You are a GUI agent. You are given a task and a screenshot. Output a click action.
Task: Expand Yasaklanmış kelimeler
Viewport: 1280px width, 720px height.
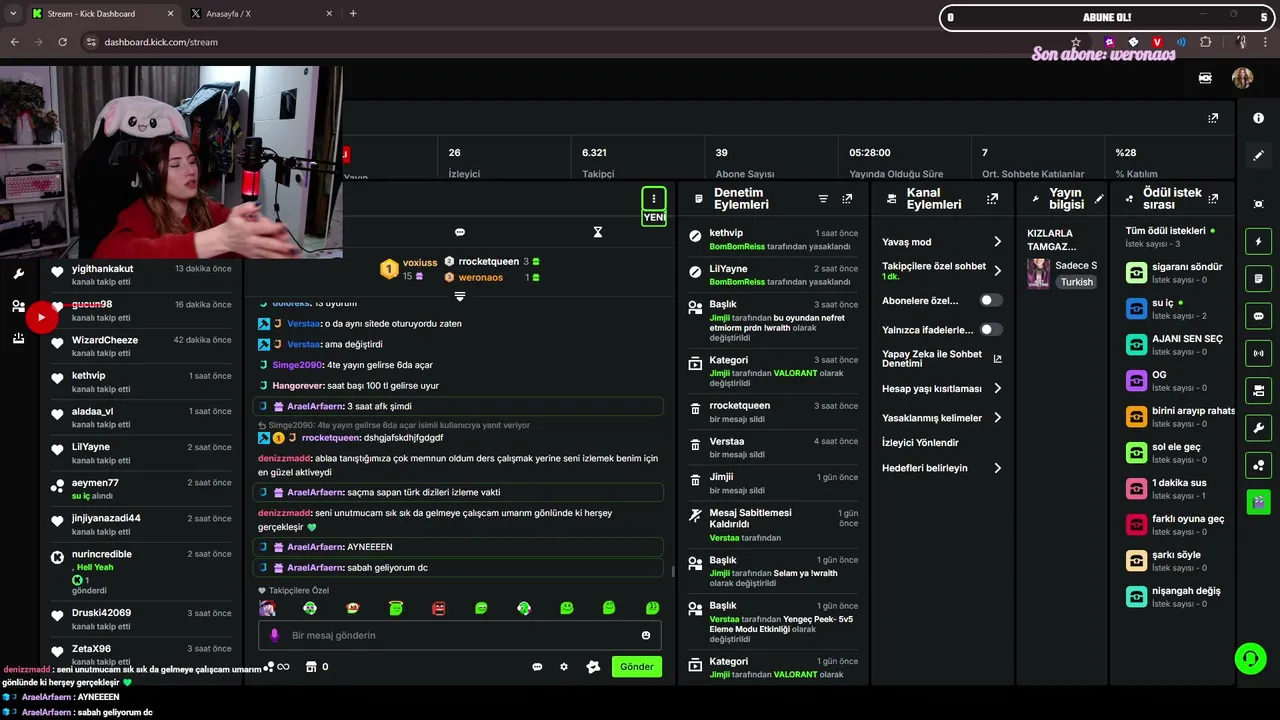coord(942,418)
